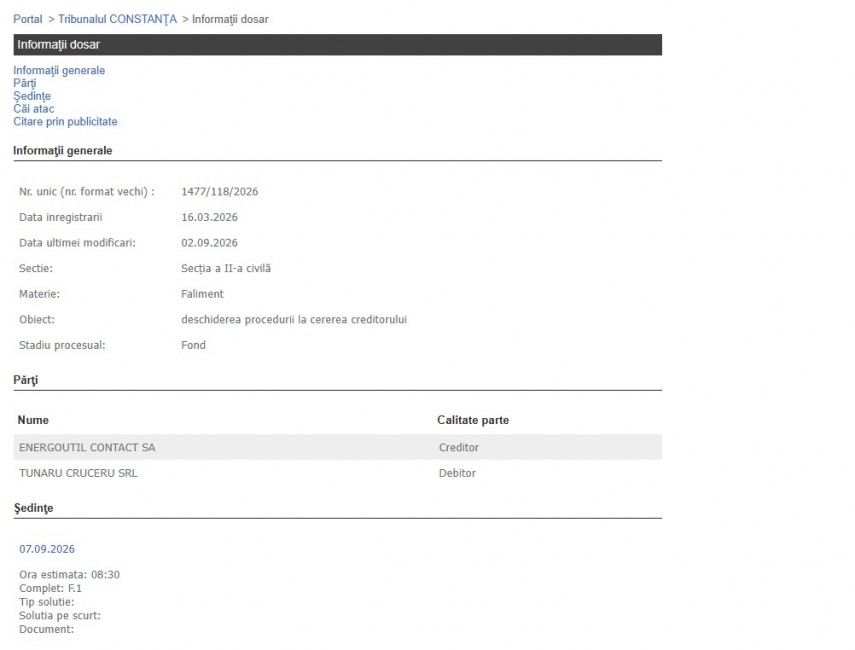This screenshot has height=650, width=855.
Task: Select 'Informații dosar' breadcrumb text
Action: click(230, 19)
